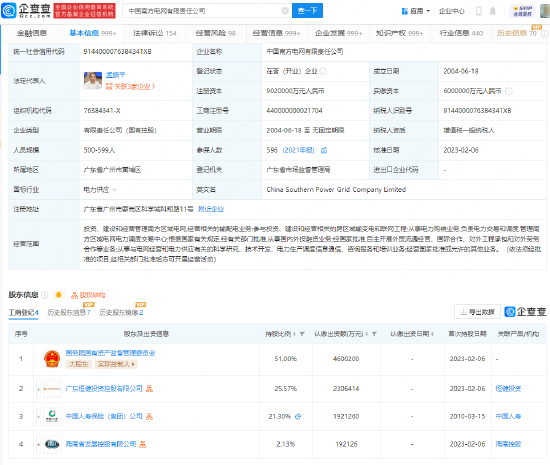Click the company name search field

(203, 11)
